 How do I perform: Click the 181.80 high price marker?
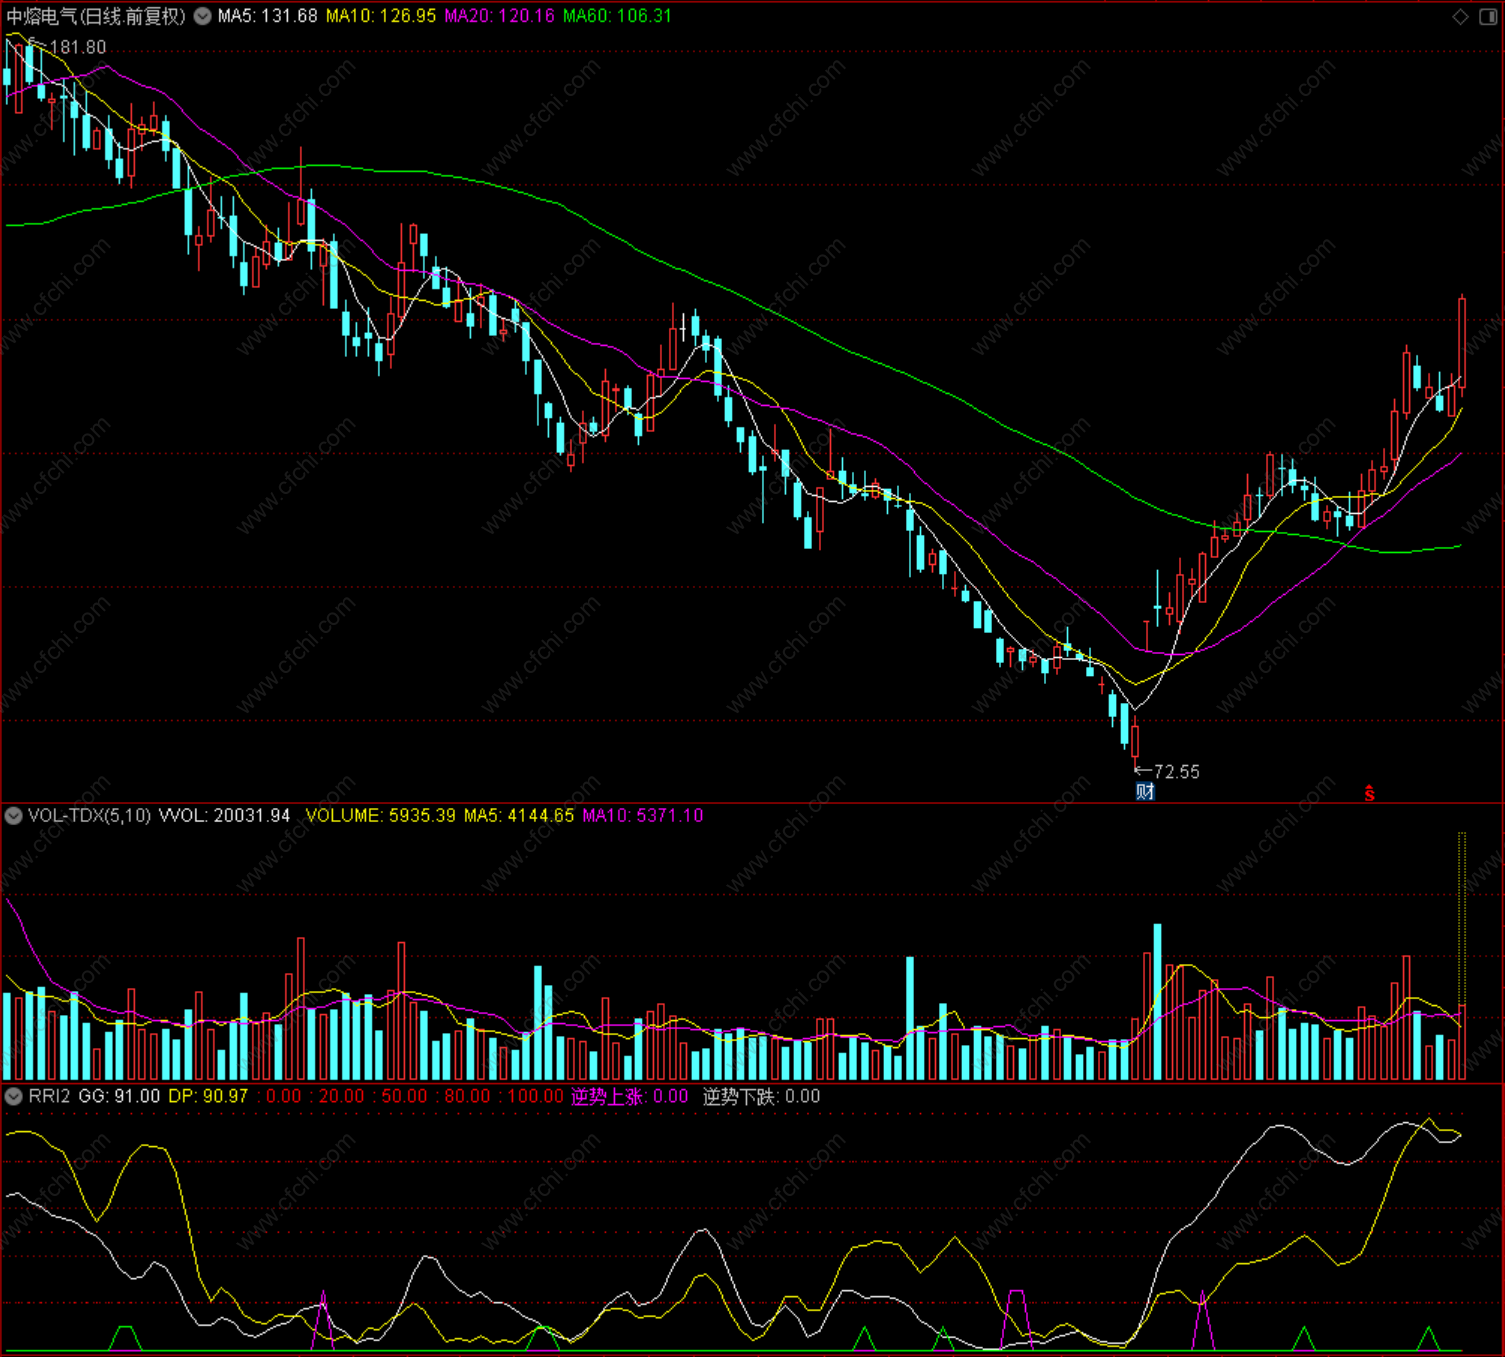point(77,47)
